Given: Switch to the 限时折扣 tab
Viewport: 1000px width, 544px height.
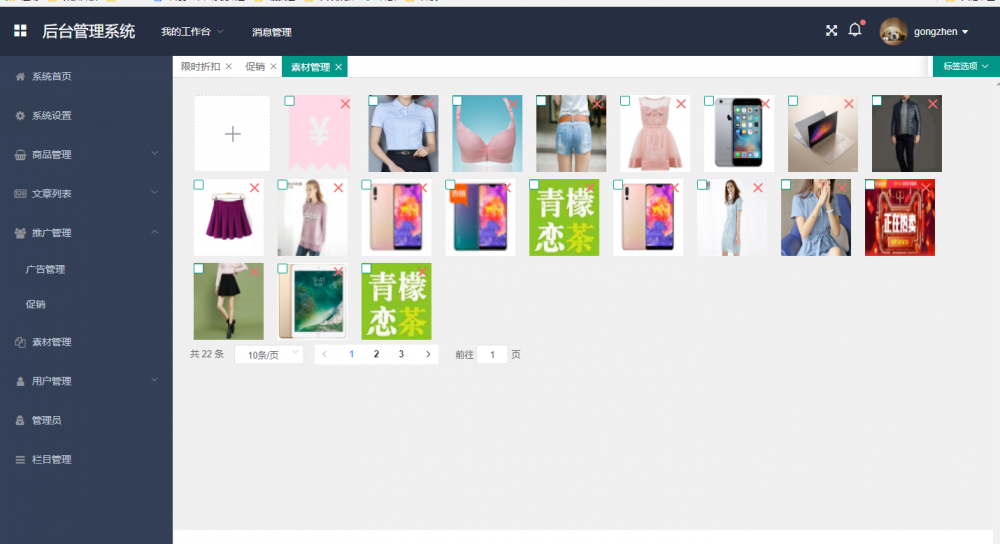Looking at the screenshot, I should [200, 66].
